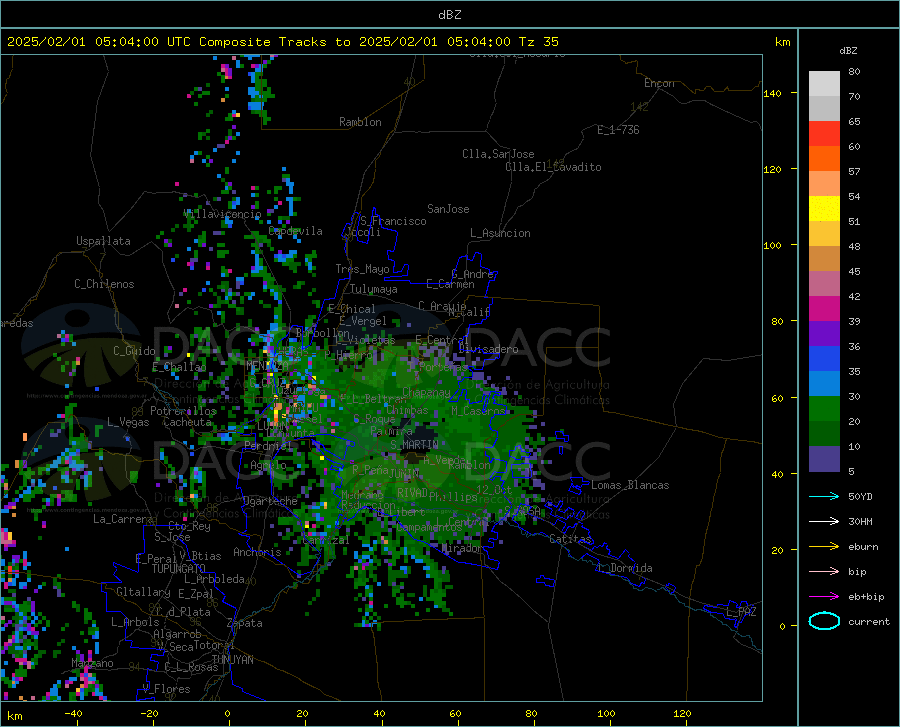Click the eburn yellow arrow legend icon
Viewport: 900px width, 727px height.
coord(824,547)
